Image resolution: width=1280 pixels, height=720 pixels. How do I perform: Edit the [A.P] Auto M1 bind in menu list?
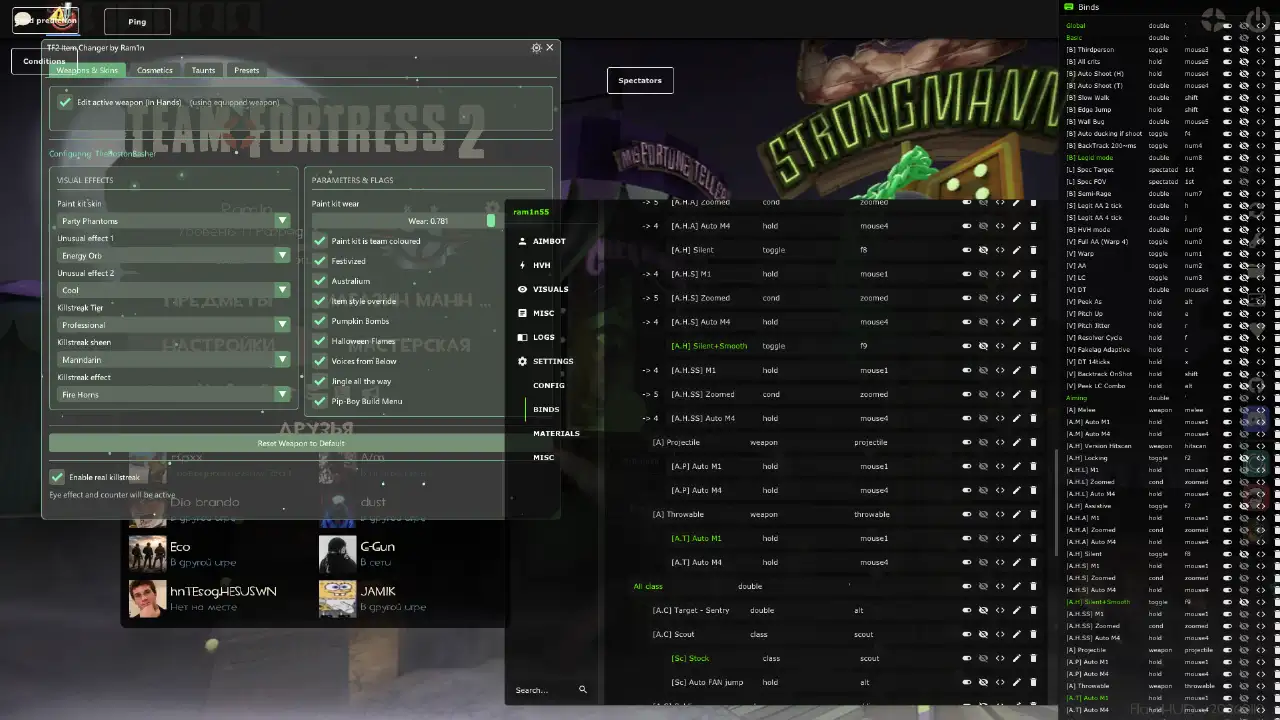click(1016, 466)
